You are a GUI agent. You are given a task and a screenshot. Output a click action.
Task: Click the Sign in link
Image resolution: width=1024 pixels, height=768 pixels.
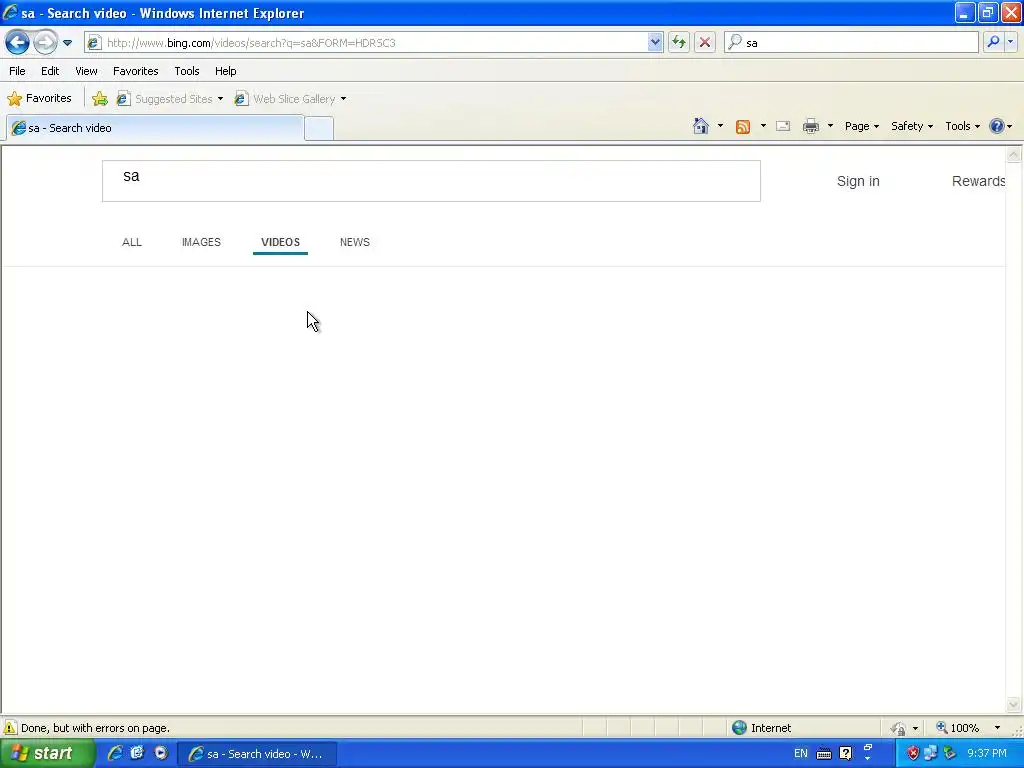pyautogui.click(x=858, y=182)
